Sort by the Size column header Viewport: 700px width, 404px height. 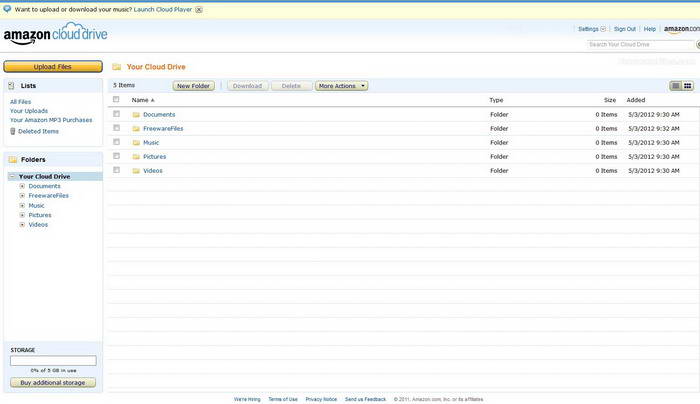tap(610, 100)
